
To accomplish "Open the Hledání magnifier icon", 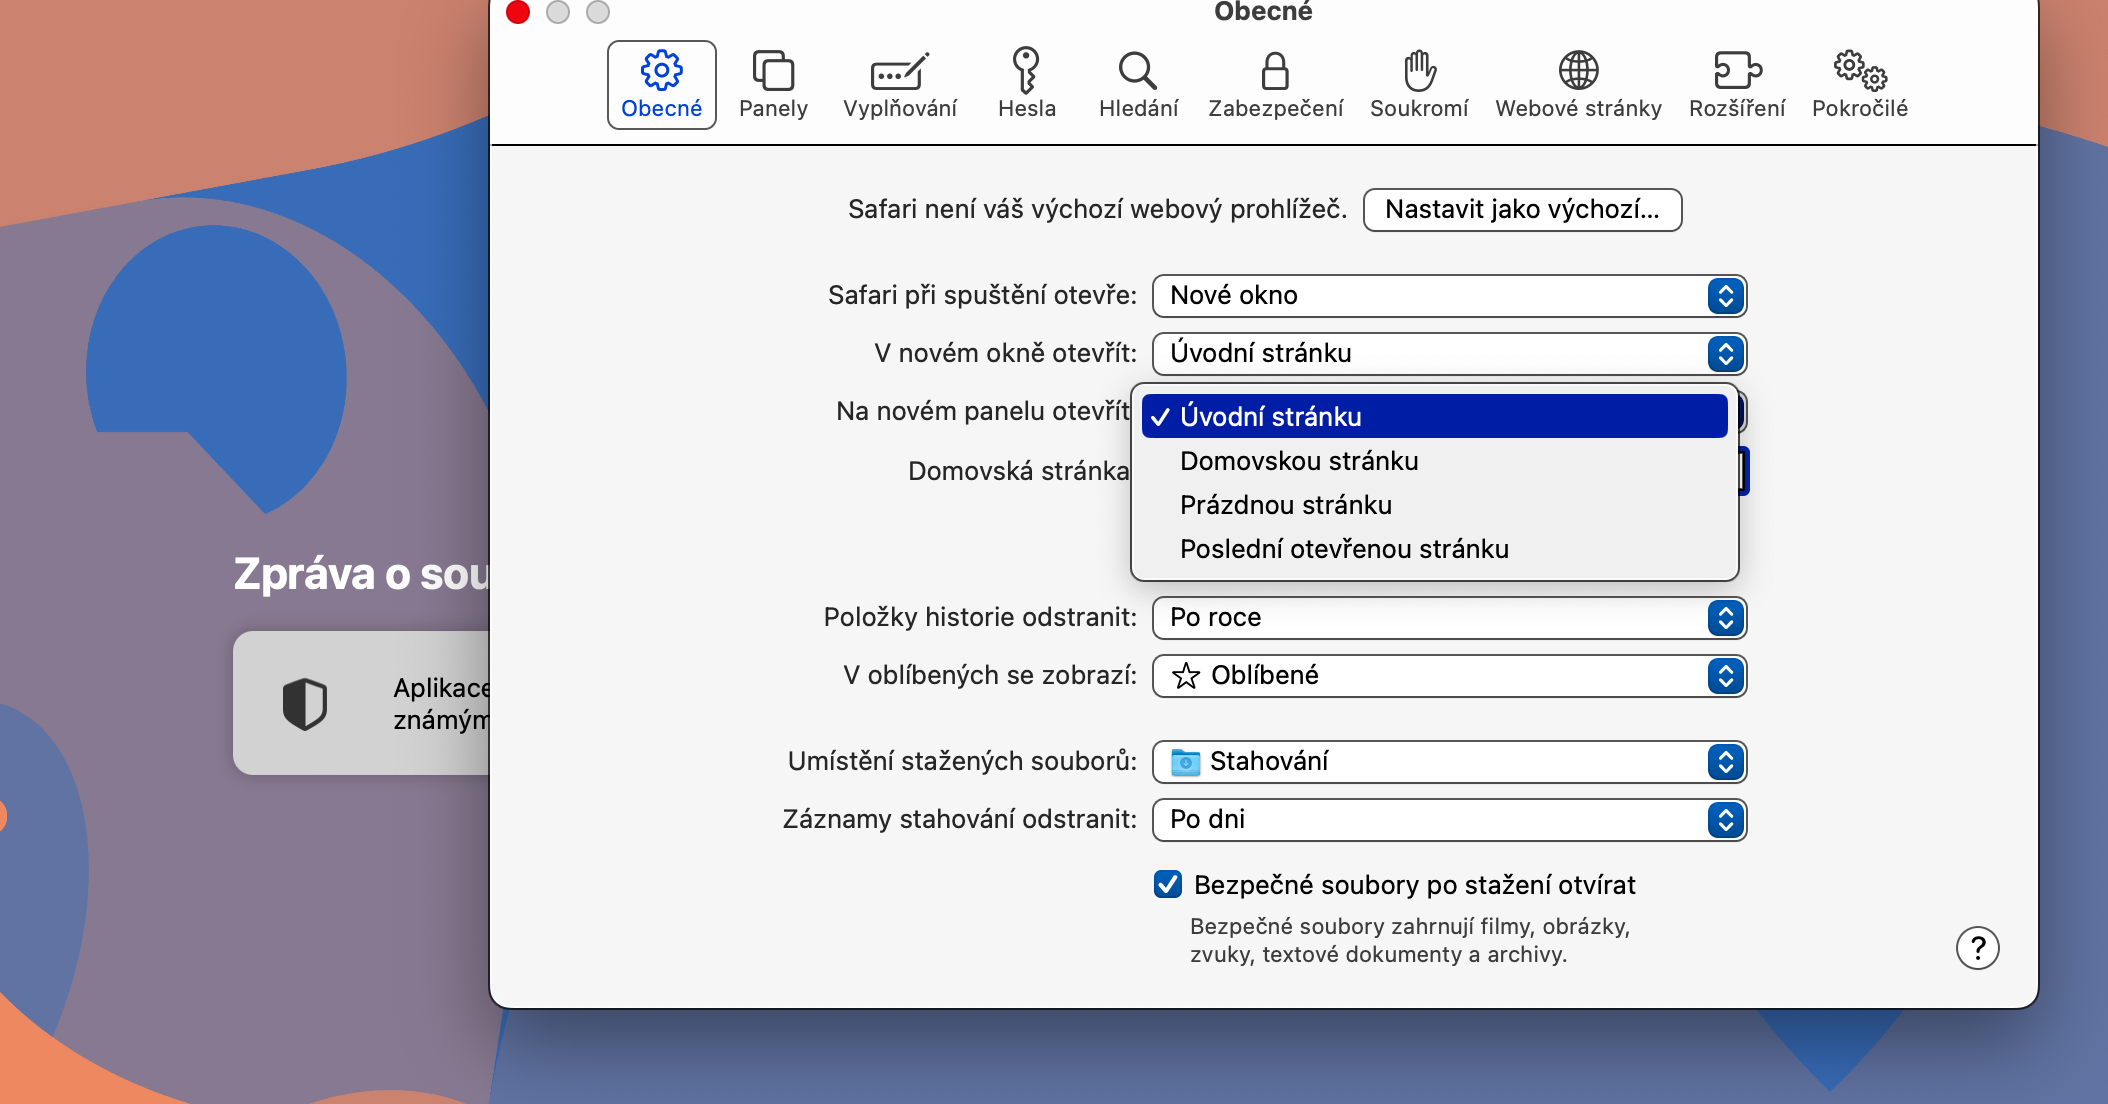I will [x=1138, y=72].
